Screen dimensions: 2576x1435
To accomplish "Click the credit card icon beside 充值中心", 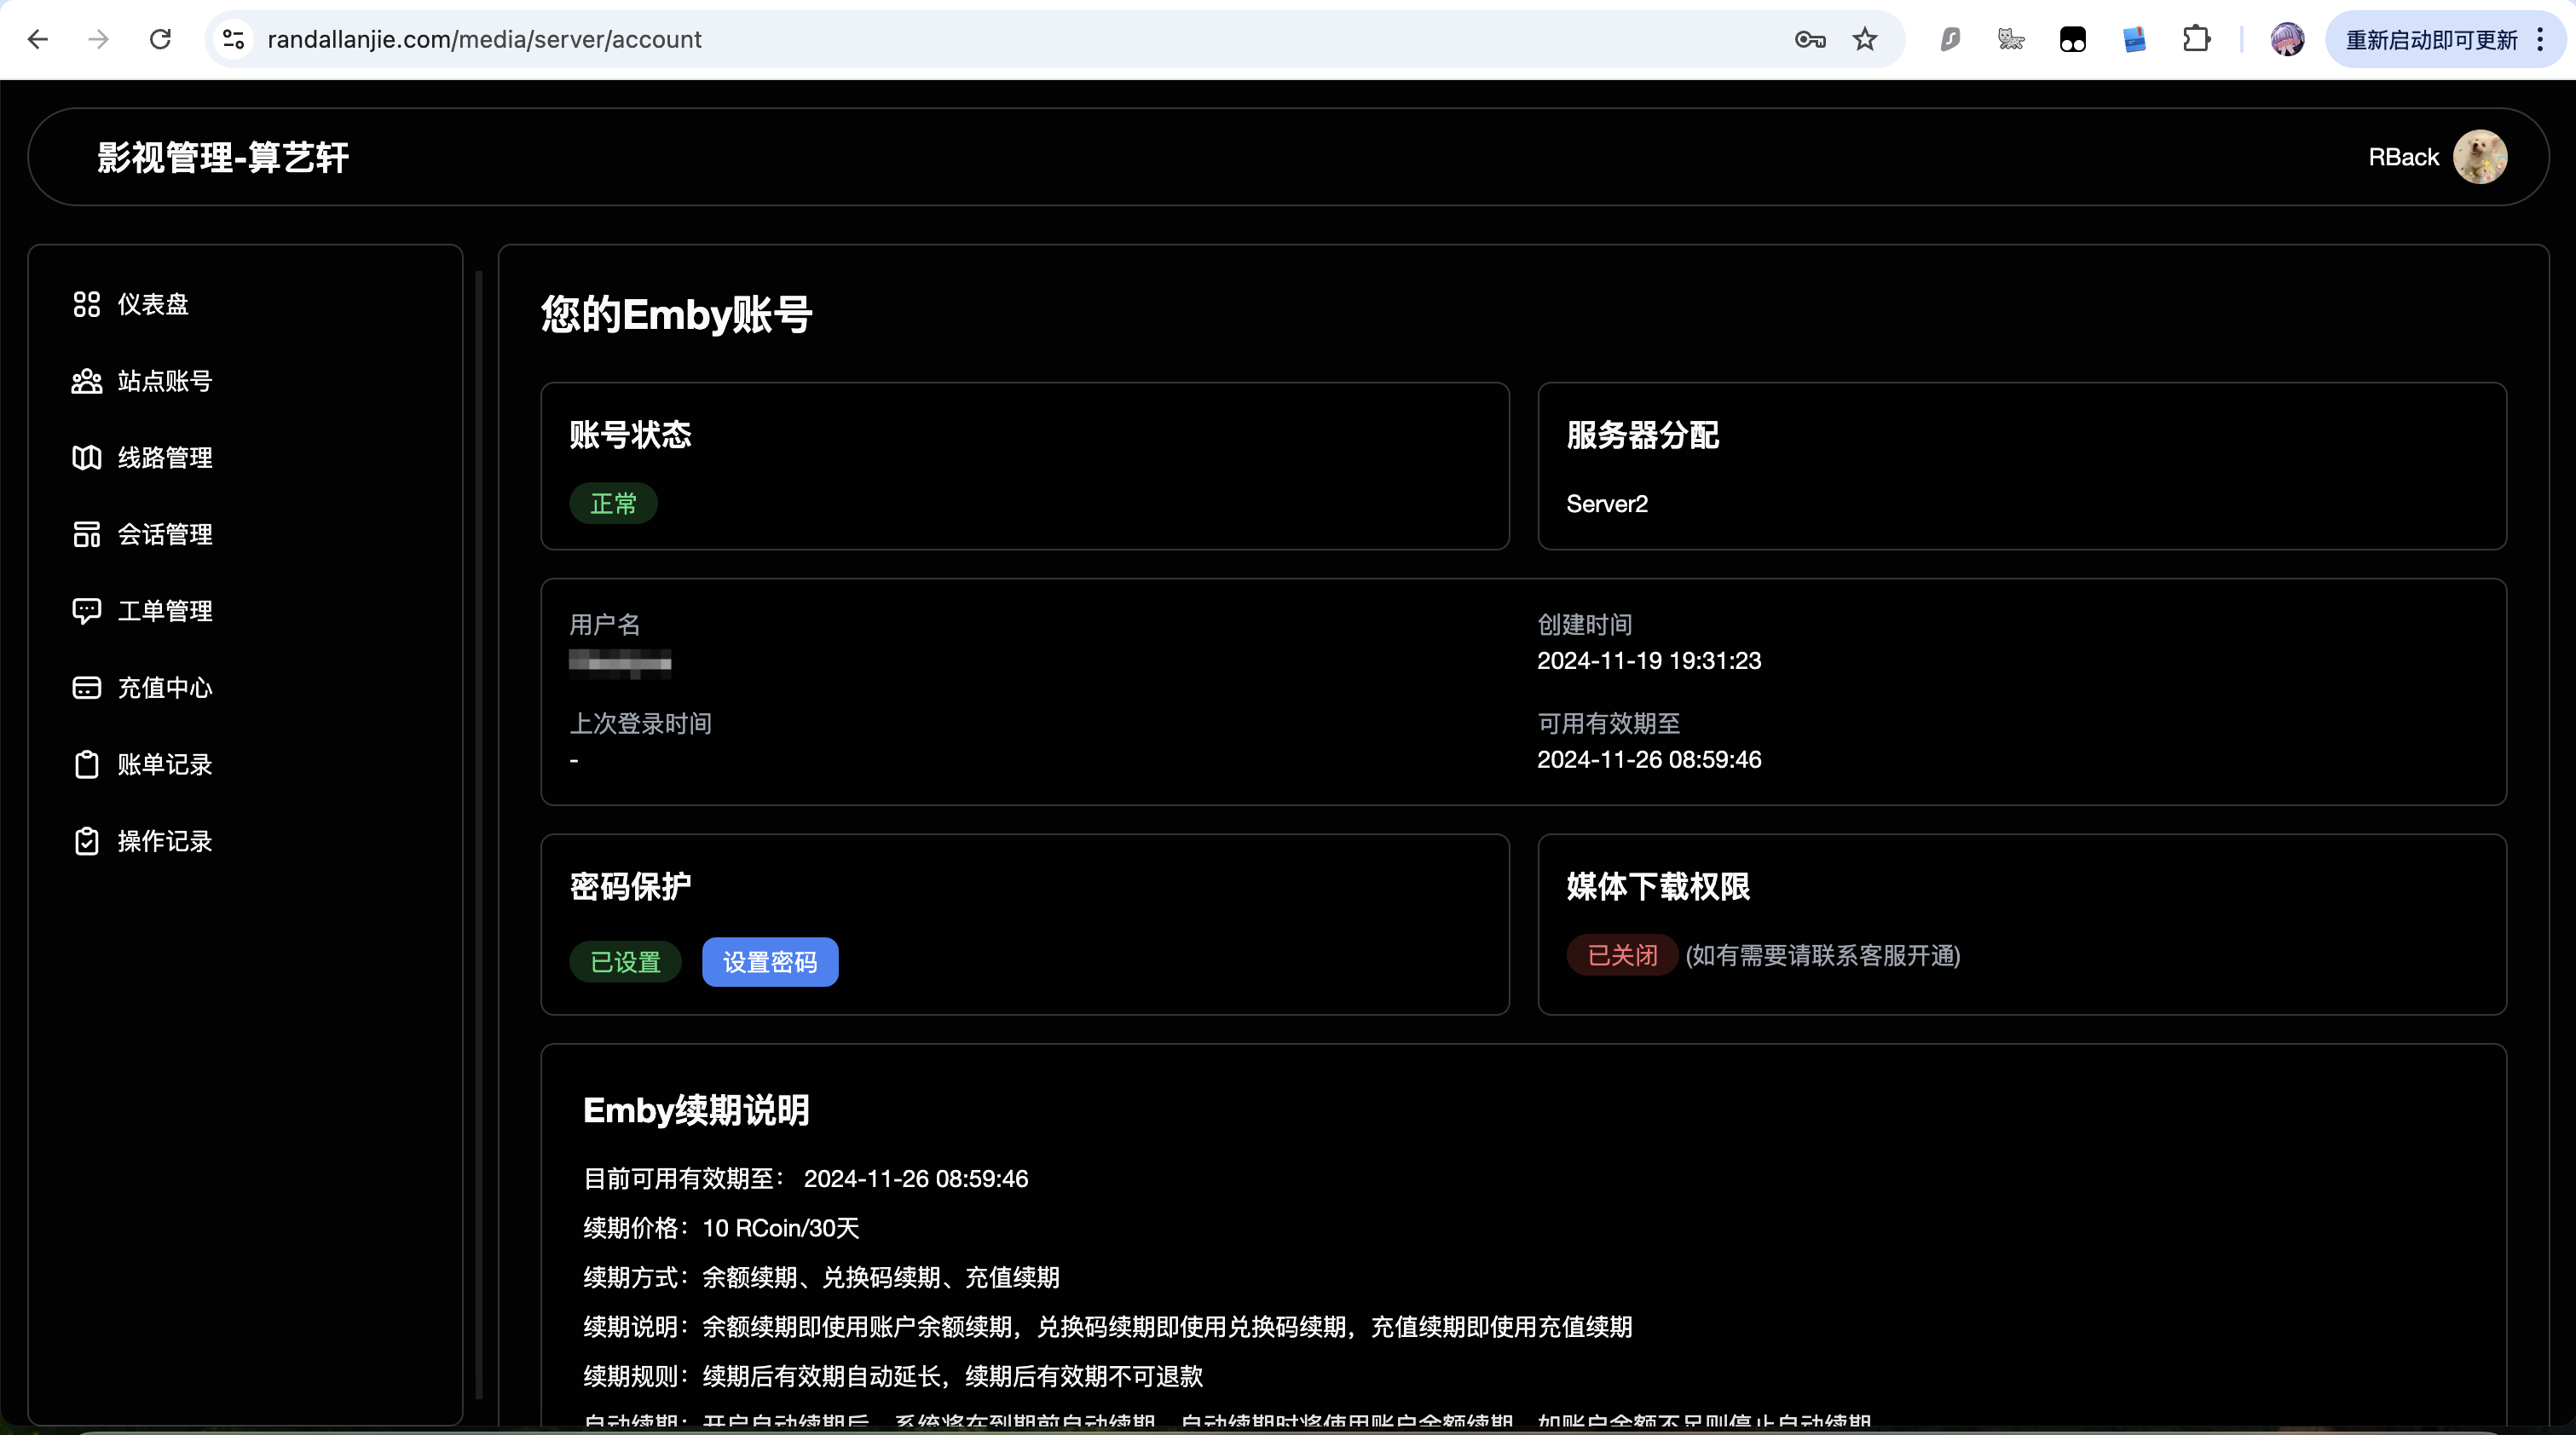I will coord(87,688).
